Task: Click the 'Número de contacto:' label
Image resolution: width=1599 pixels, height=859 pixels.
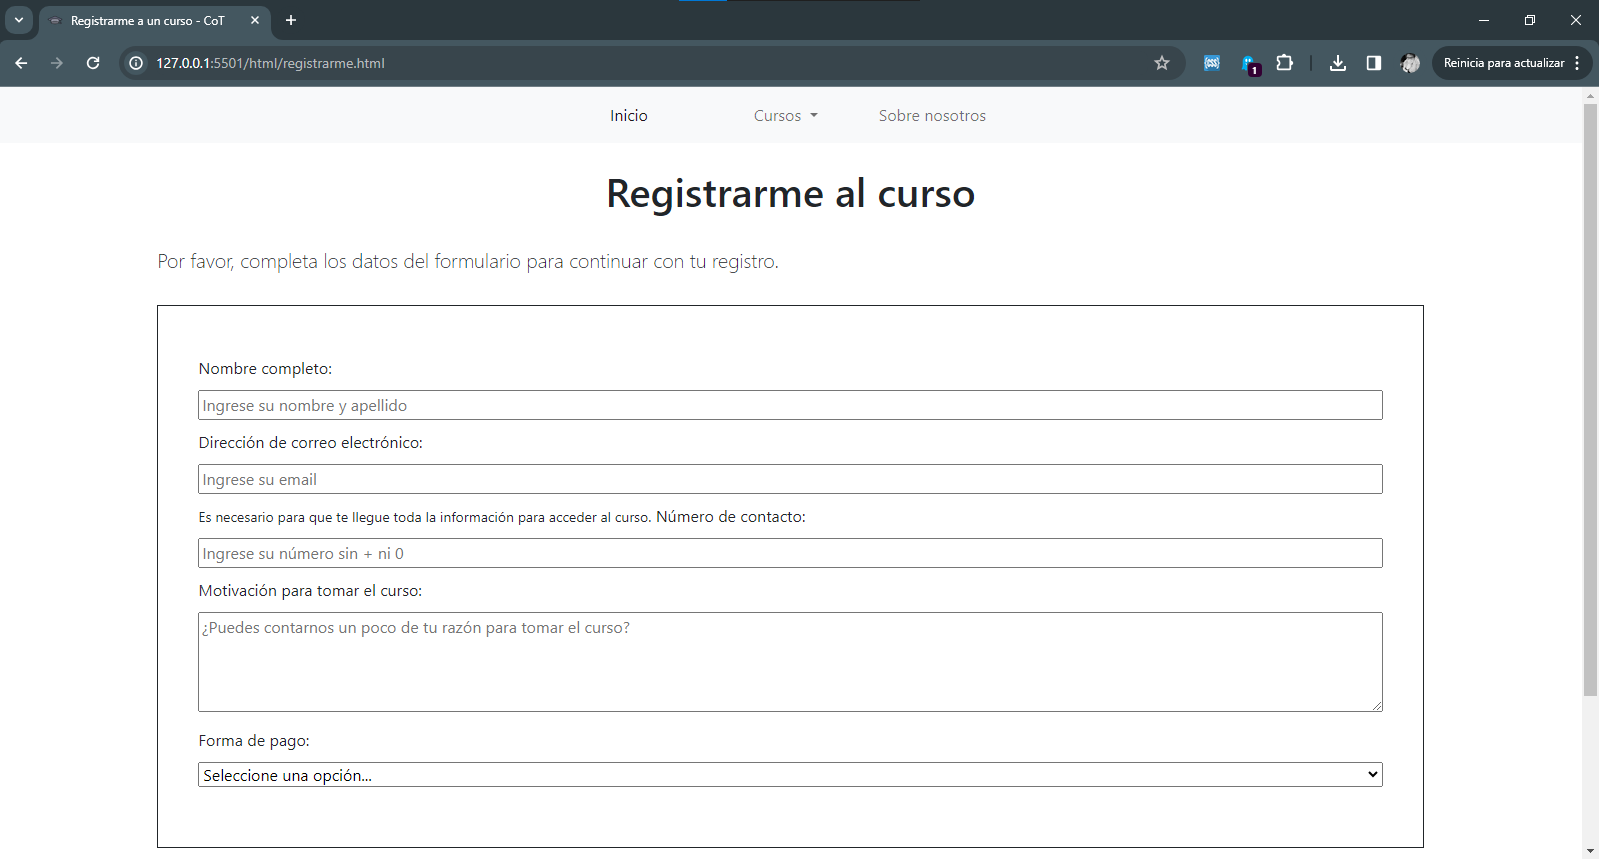Action: coord(730,517)
